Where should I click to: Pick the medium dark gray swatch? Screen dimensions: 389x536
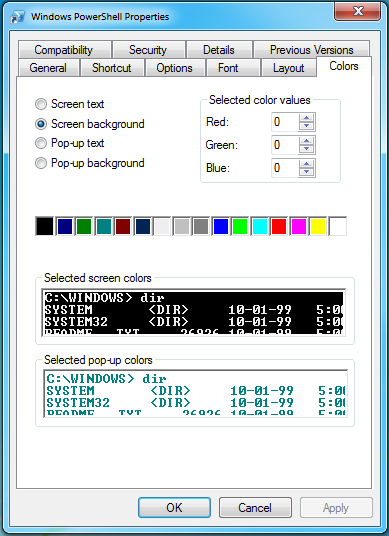click(x=201, y=226)
